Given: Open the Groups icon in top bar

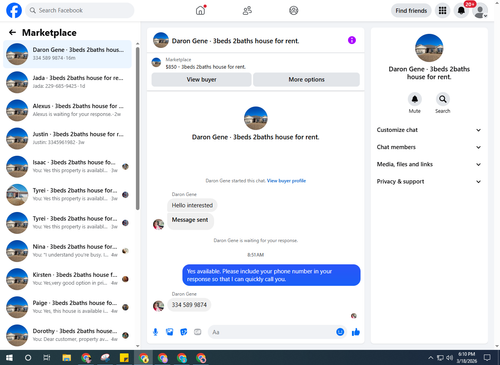Looking at the screenshot, I should tap(293, 10).
